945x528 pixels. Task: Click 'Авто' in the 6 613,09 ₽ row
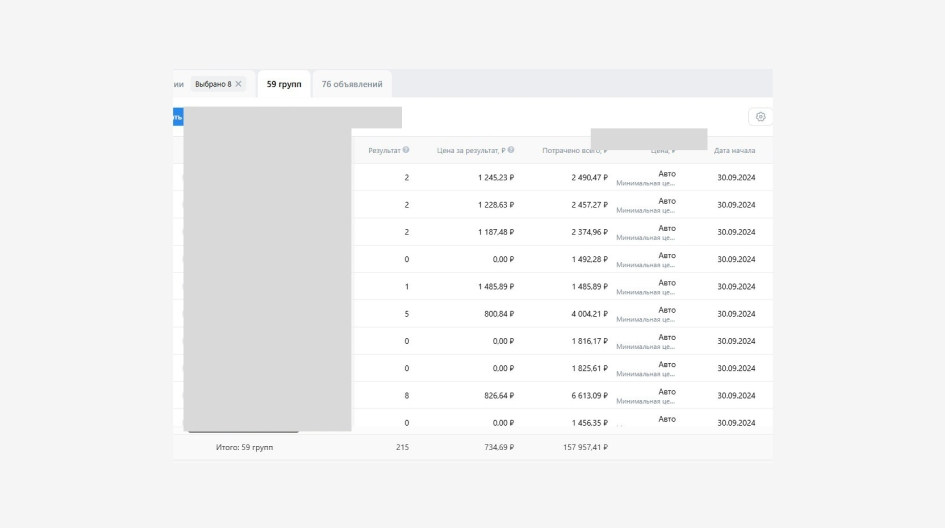(667, 392)
